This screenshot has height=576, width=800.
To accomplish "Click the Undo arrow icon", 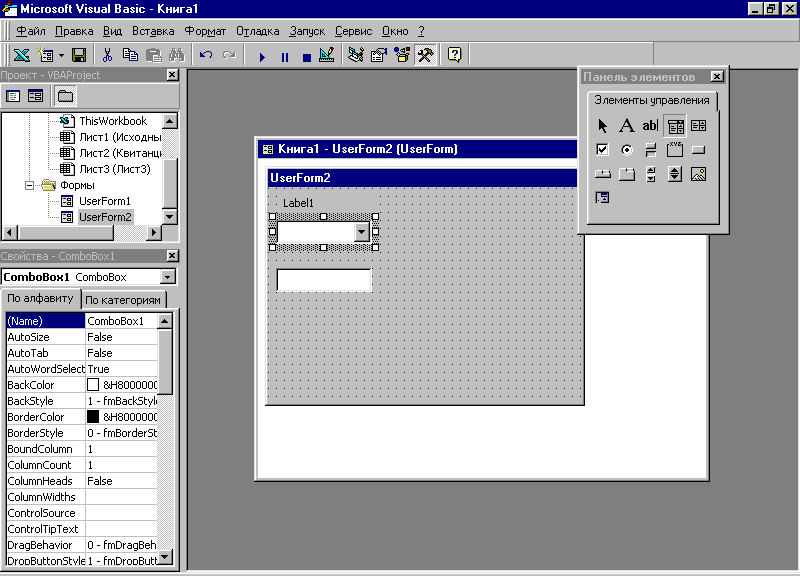I will tap(206, 55).
